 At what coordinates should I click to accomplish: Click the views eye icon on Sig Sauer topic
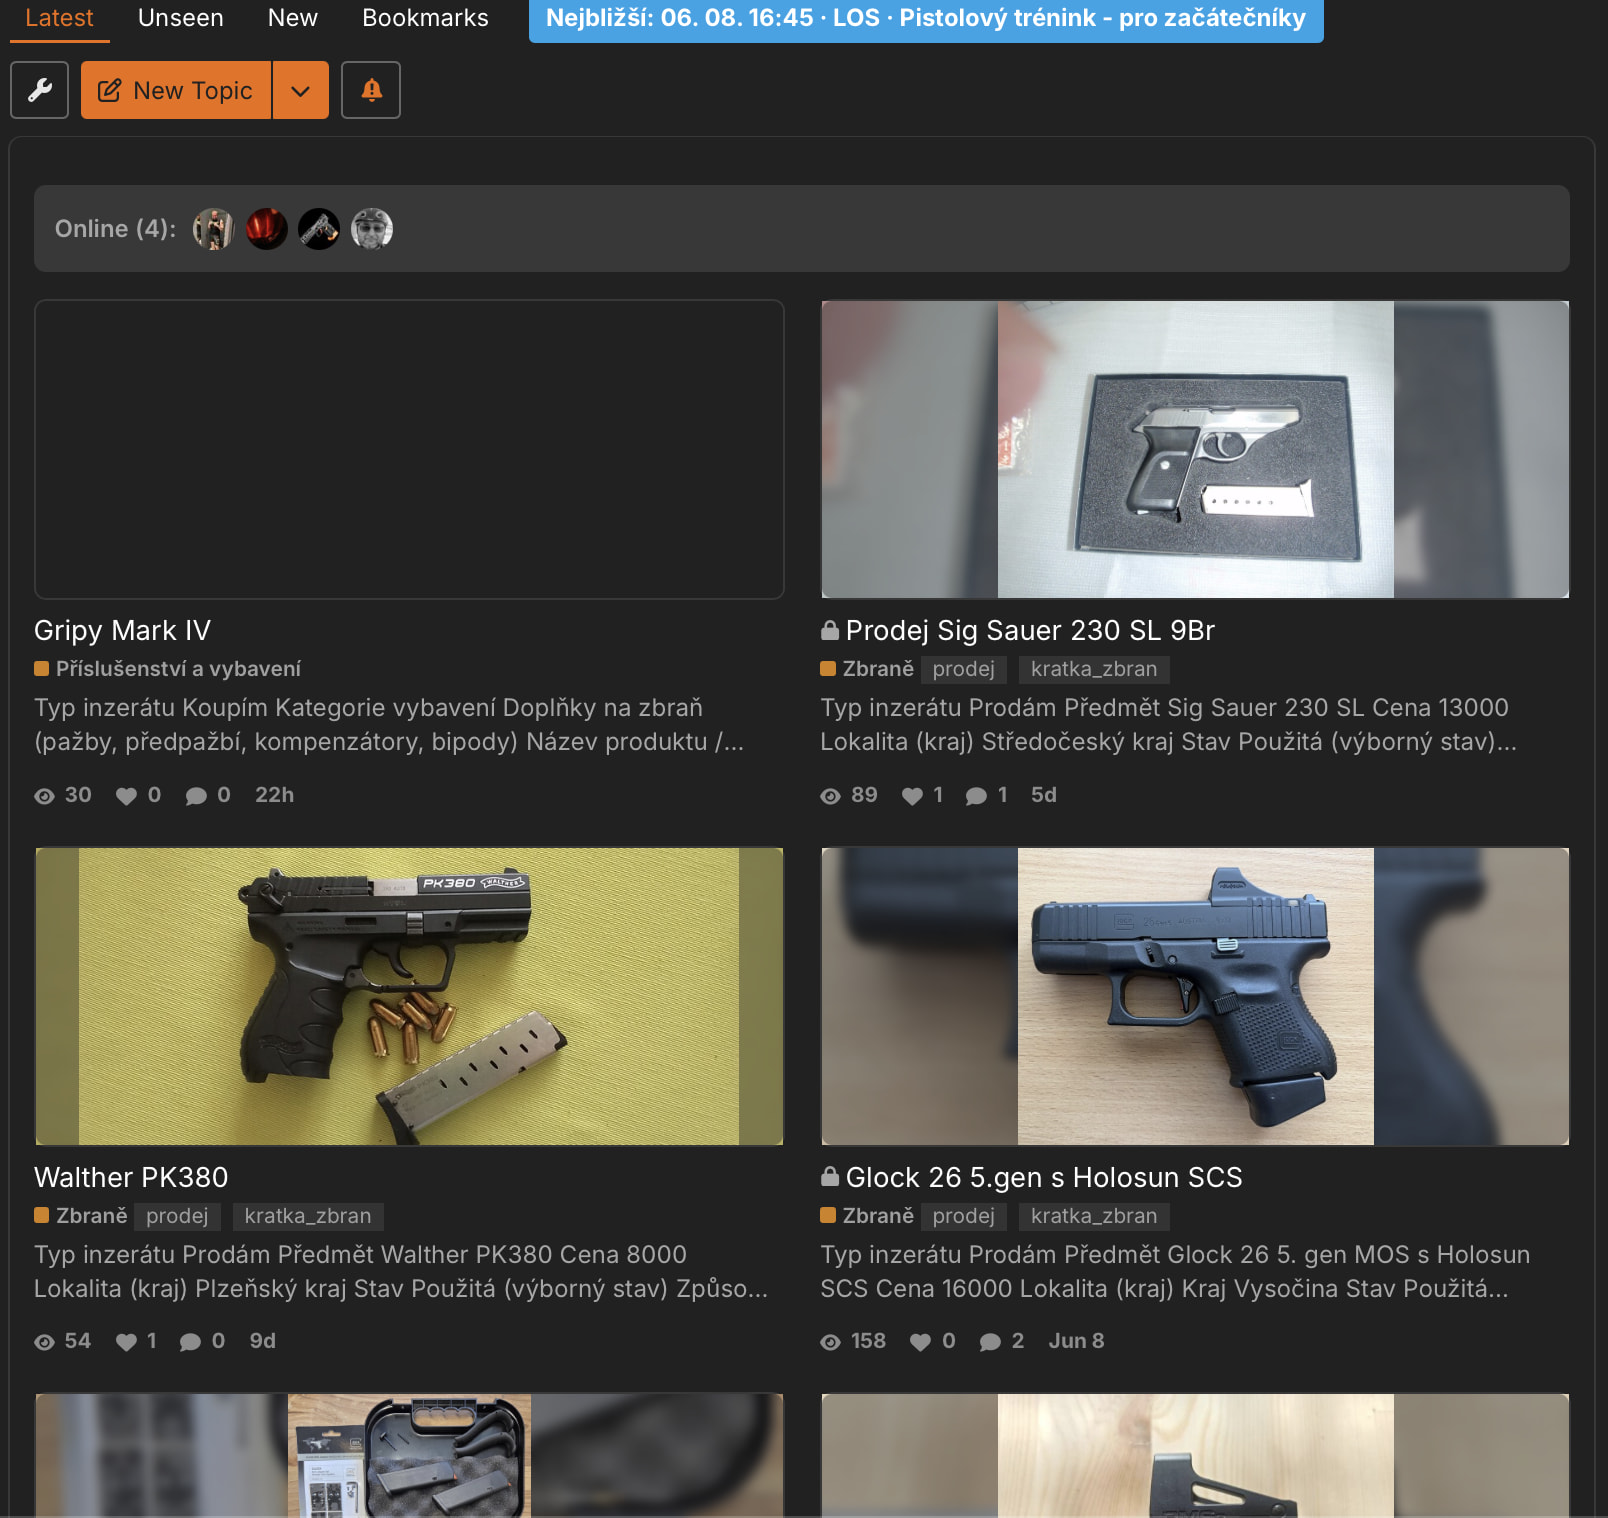pos(831,796)
